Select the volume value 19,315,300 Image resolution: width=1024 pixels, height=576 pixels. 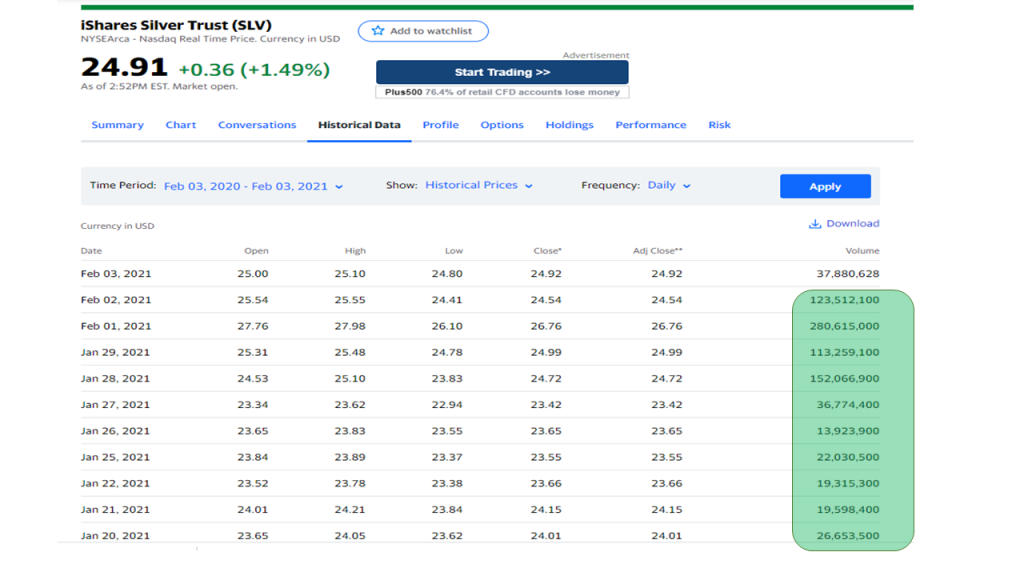click(x=848, y=483)
